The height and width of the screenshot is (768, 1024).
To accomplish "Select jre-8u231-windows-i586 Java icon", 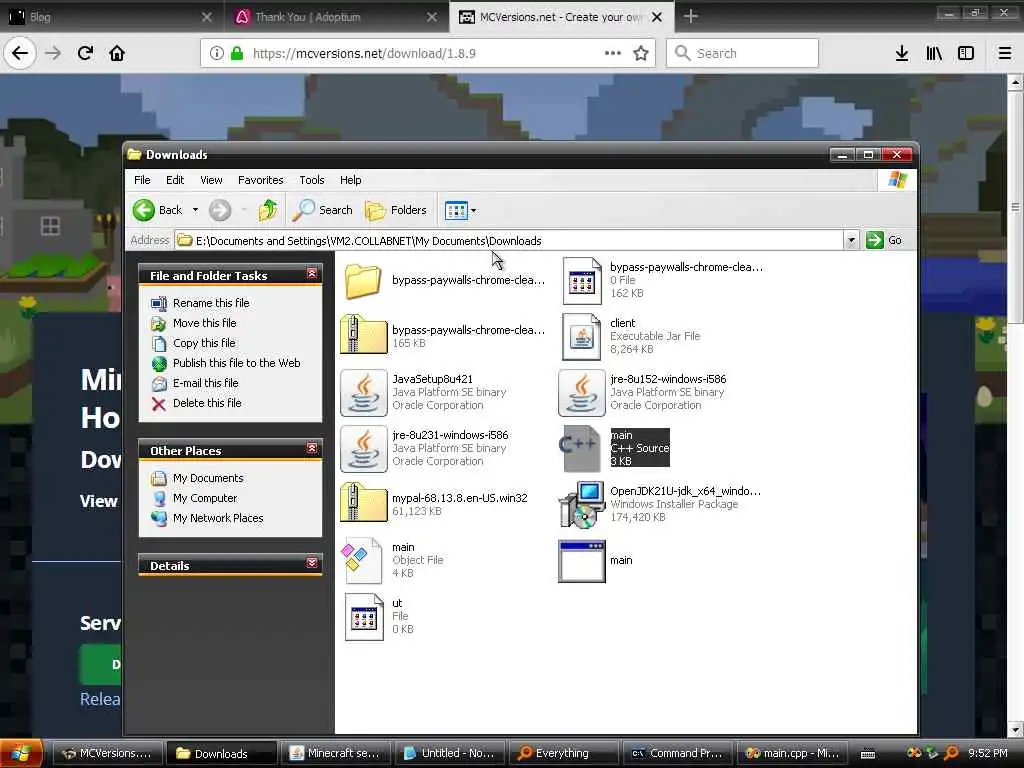I will (x=364, y=449).
